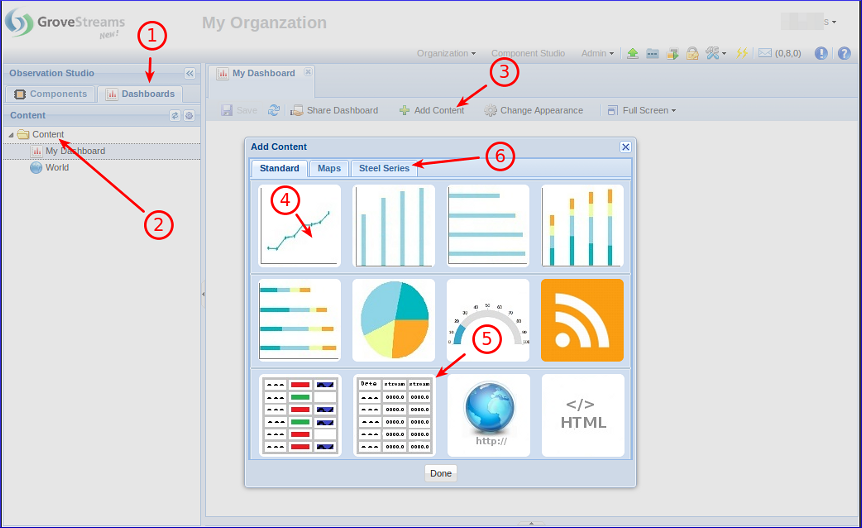The width and height of the screenshot is (862, 528).
Task: Click the refresh icon beside Save
Action: click(274, 110)
